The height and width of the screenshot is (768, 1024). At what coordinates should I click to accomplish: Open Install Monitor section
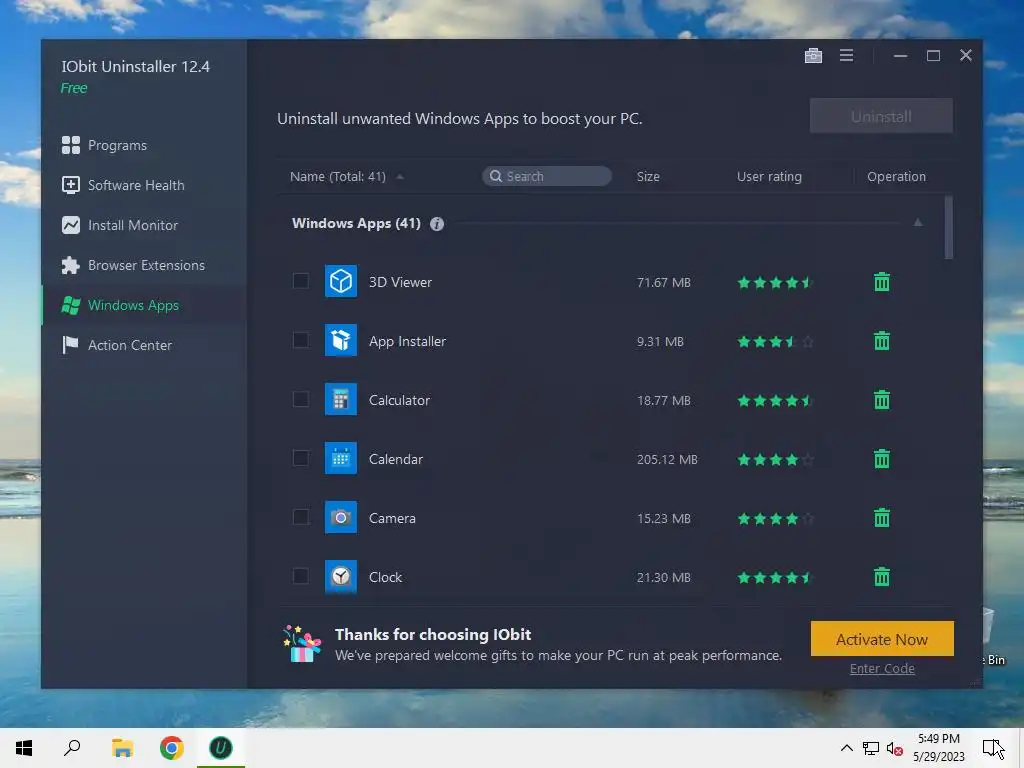144,225
